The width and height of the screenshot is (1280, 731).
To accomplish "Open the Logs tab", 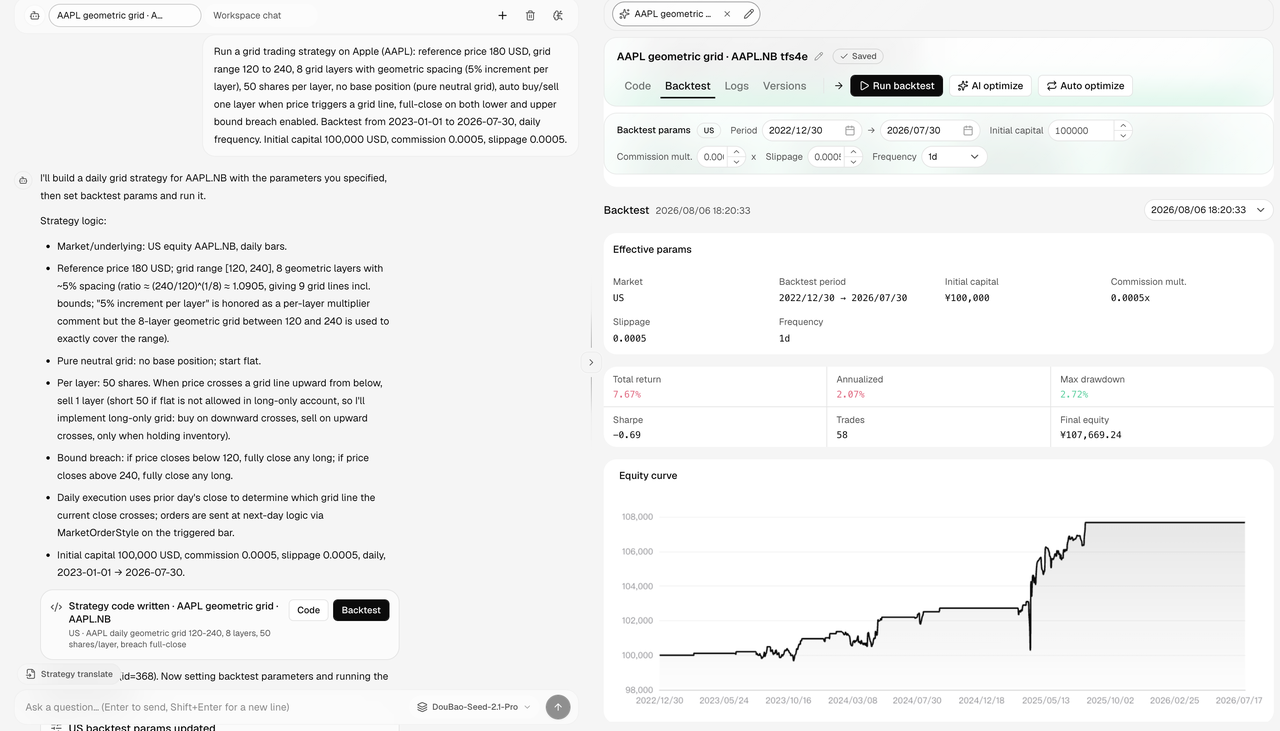I will tap(737, 86).
